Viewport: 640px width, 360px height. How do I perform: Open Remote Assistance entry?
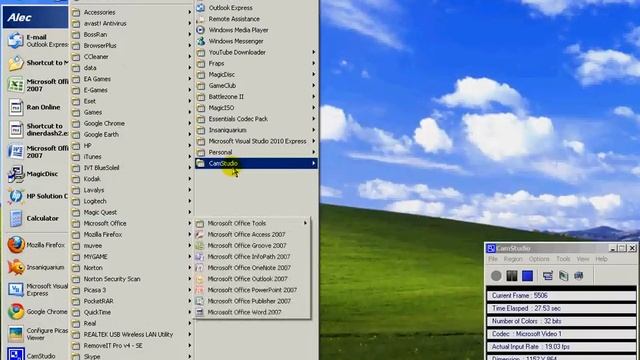click(x=256, y=19)
